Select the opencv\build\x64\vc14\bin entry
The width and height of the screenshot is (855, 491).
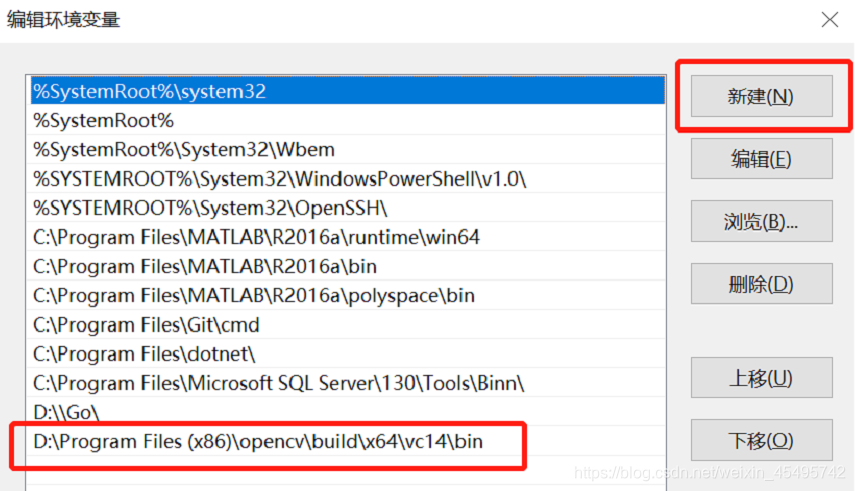coord(347,441)
